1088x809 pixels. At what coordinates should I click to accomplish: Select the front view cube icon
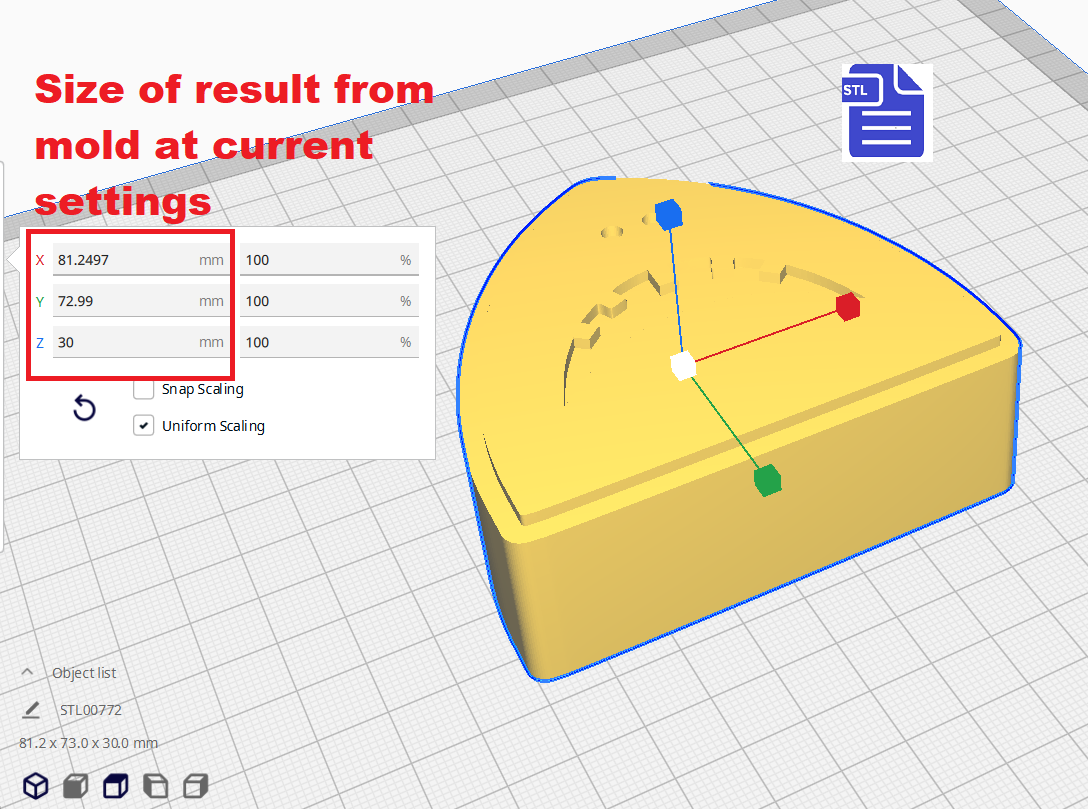pos(76,786)
